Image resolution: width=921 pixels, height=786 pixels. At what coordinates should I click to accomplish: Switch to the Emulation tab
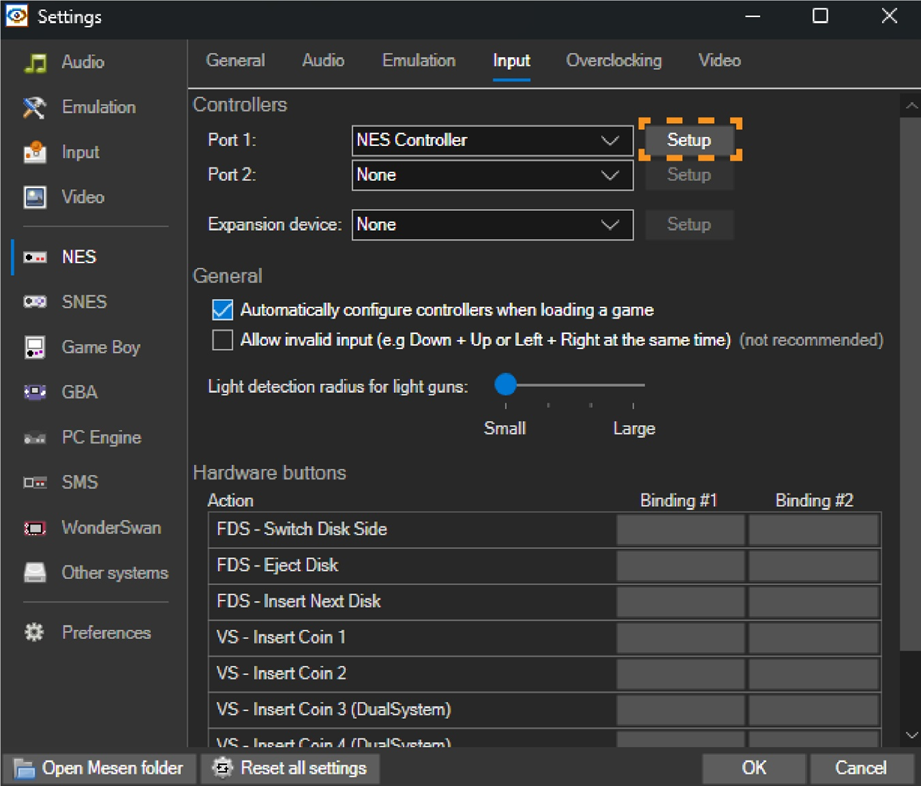(x=418, y=61)
